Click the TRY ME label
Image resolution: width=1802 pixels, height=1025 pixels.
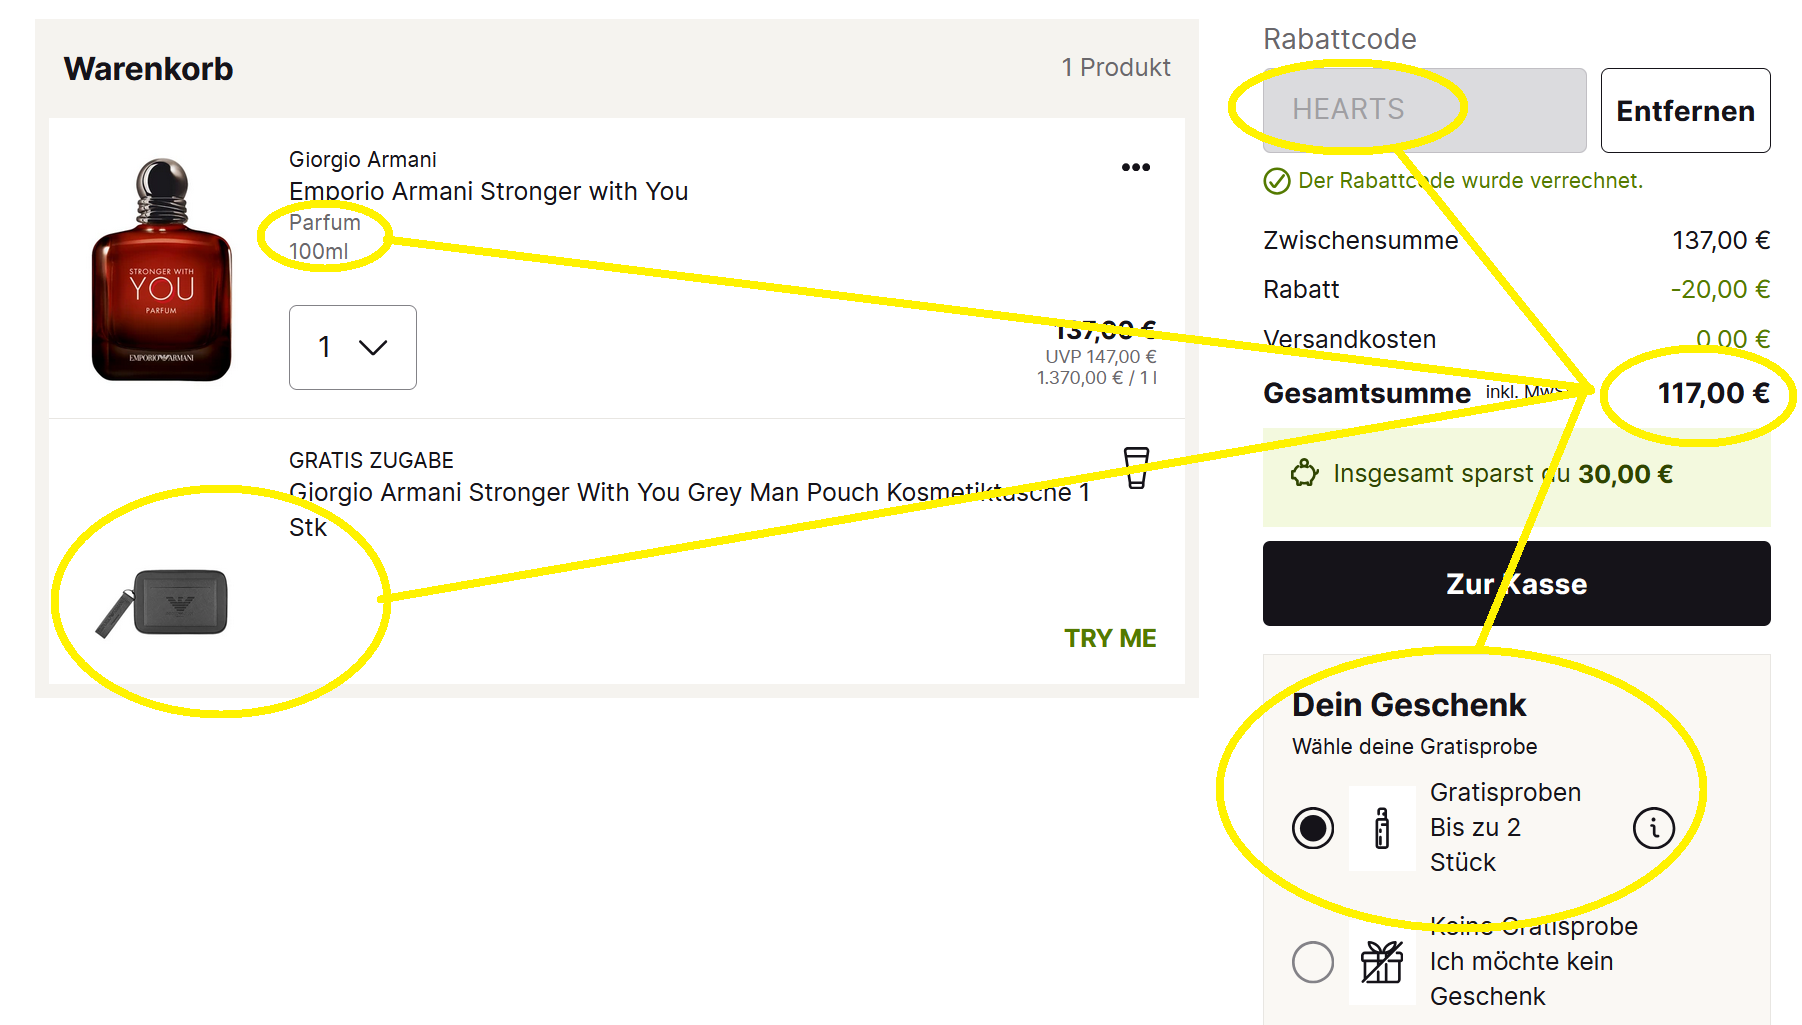[1110, 638]
